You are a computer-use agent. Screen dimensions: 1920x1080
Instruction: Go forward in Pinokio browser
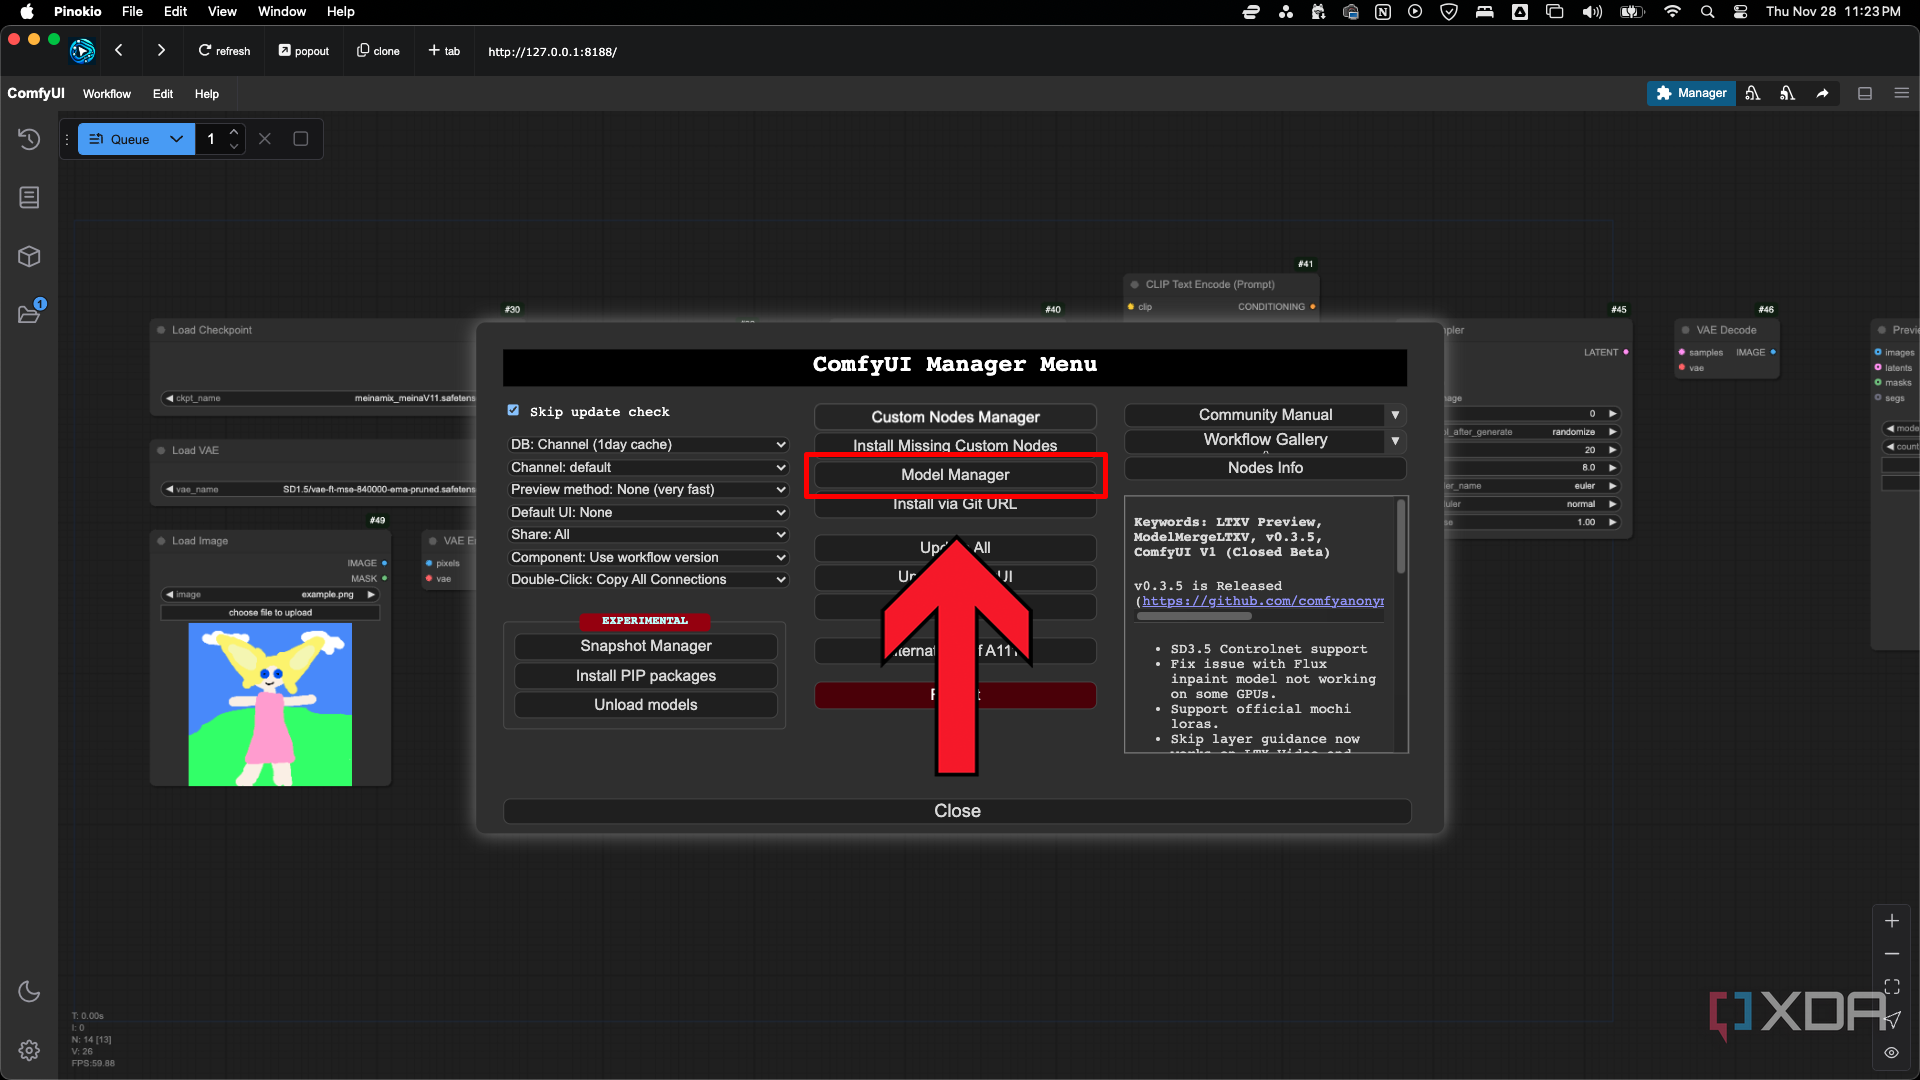point(161,50)
